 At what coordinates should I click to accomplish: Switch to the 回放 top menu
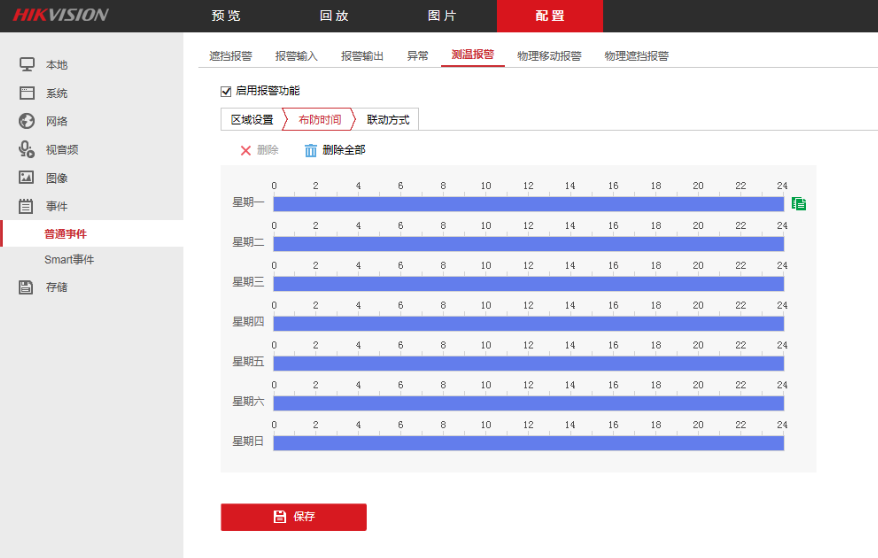click(334, 16)
